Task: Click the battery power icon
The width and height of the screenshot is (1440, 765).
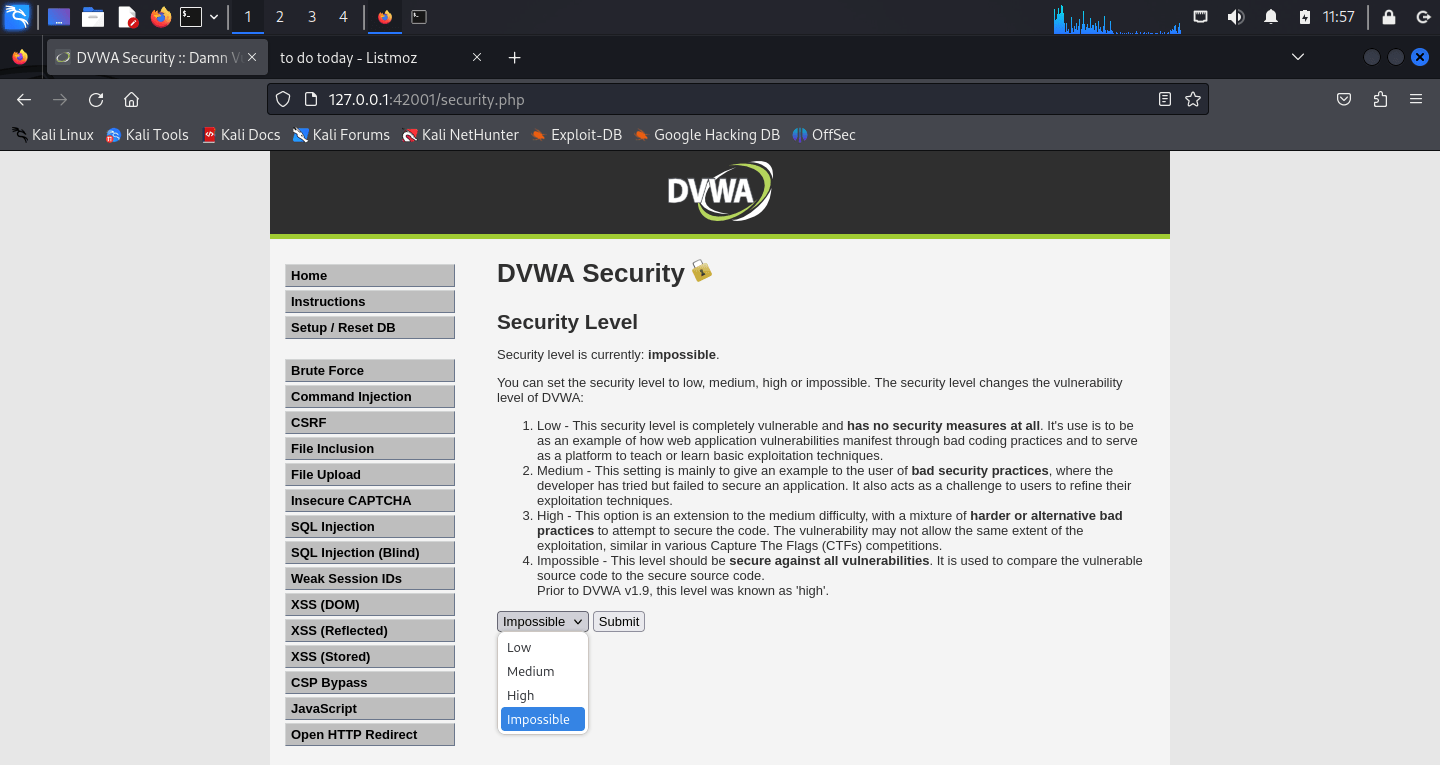Action: pyautogui.click(x=1304, y=17)
